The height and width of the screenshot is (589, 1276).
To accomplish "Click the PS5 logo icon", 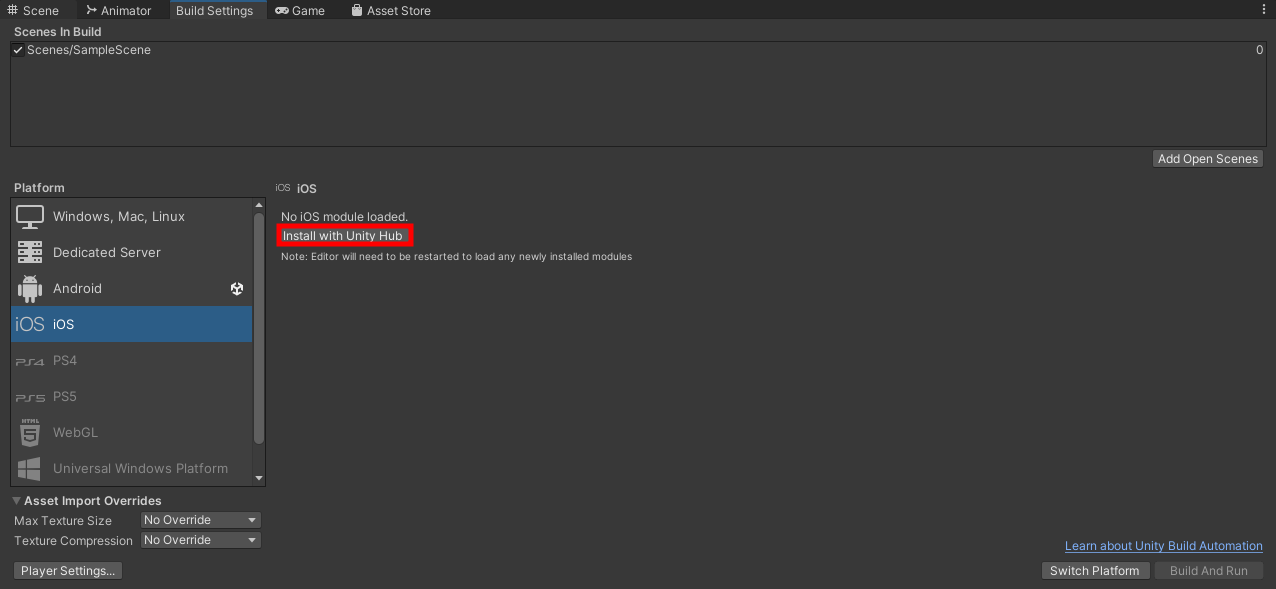I will (x=30, y=397).
